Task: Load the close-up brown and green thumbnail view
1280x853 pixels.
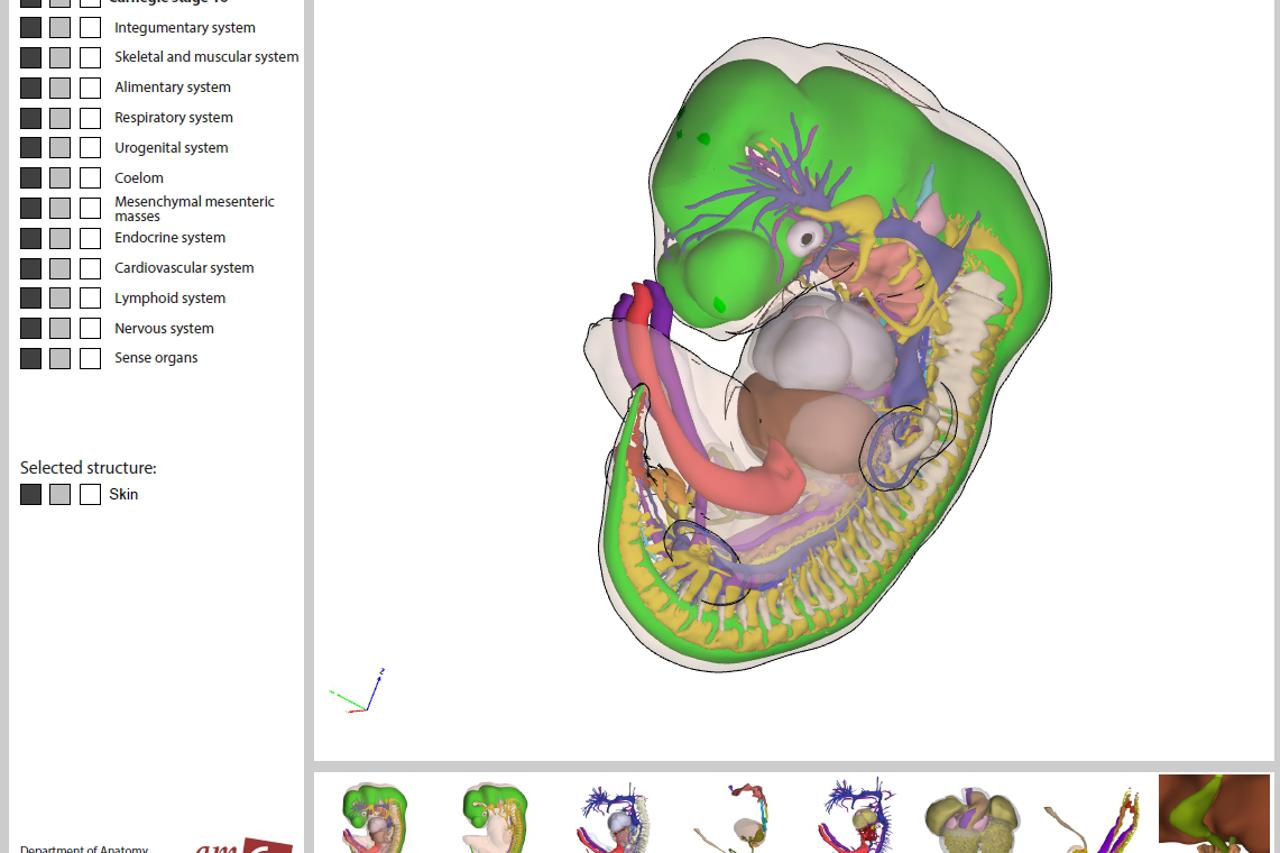Action: (x=1213, y=814)
